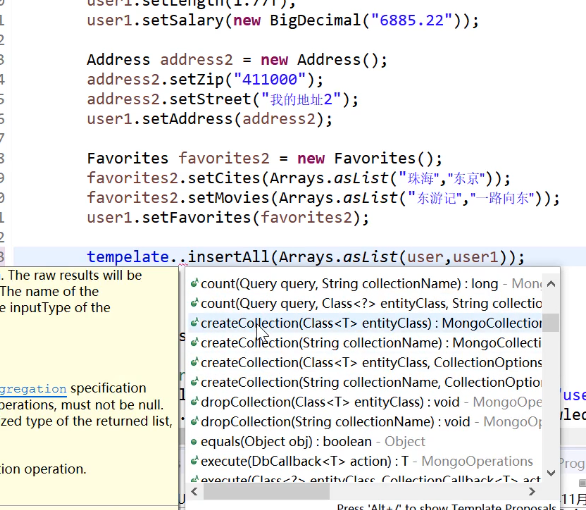The height and width of the screenshot is (510, 586).
Task: Click proposal list scroll up arrow
Action: [x=551, y=284]
